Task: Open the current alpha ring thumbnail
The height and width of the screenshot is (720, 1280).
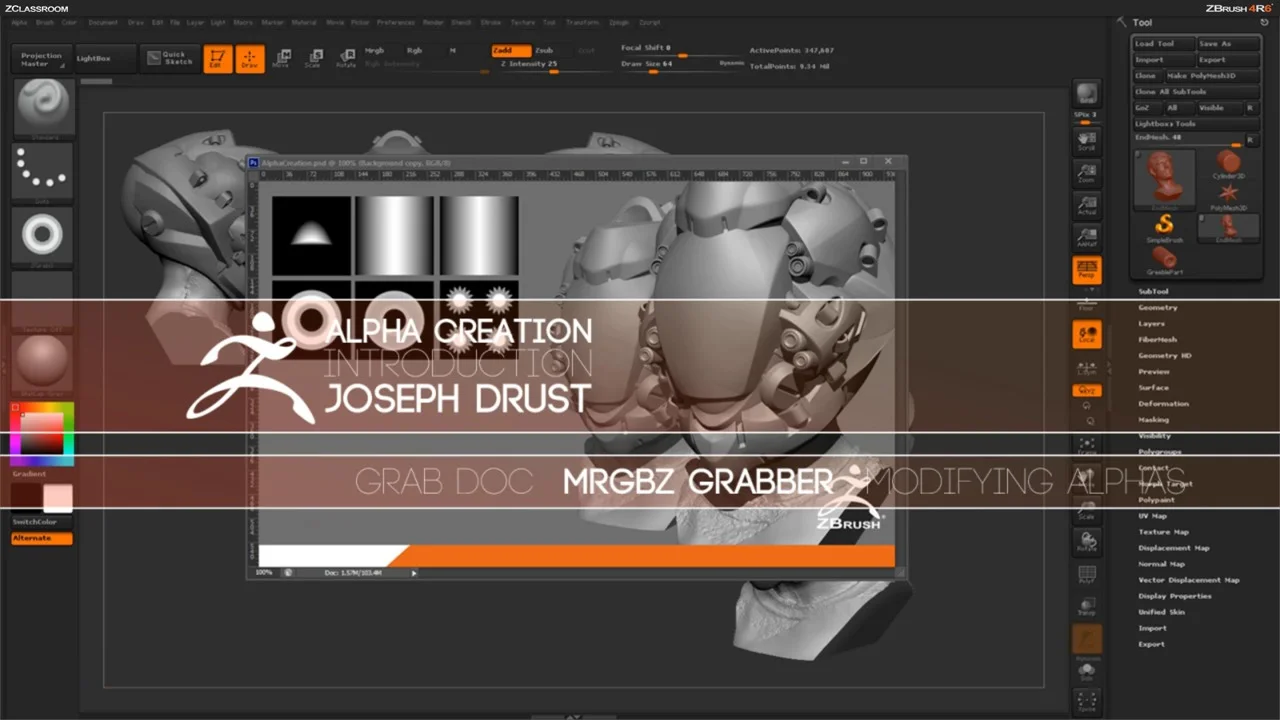Action: 43,235
